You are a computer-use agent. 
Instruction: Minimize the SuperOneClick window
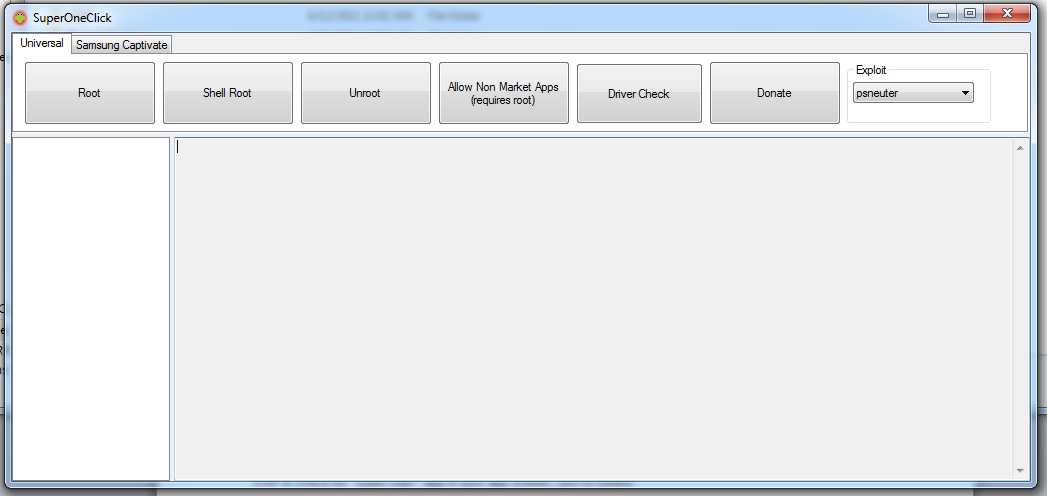pyautogui.click(x=942, y=14)
